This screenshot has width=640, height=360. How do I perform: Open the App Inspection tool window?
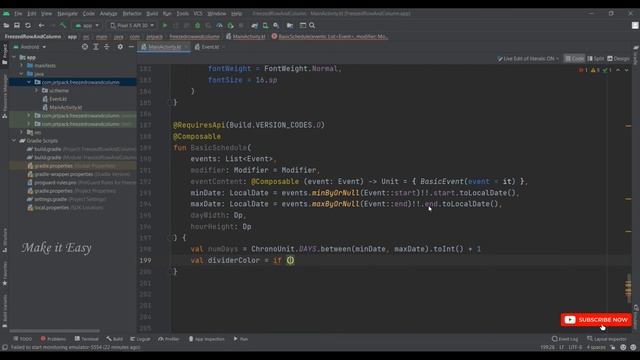tap(206, 339)
